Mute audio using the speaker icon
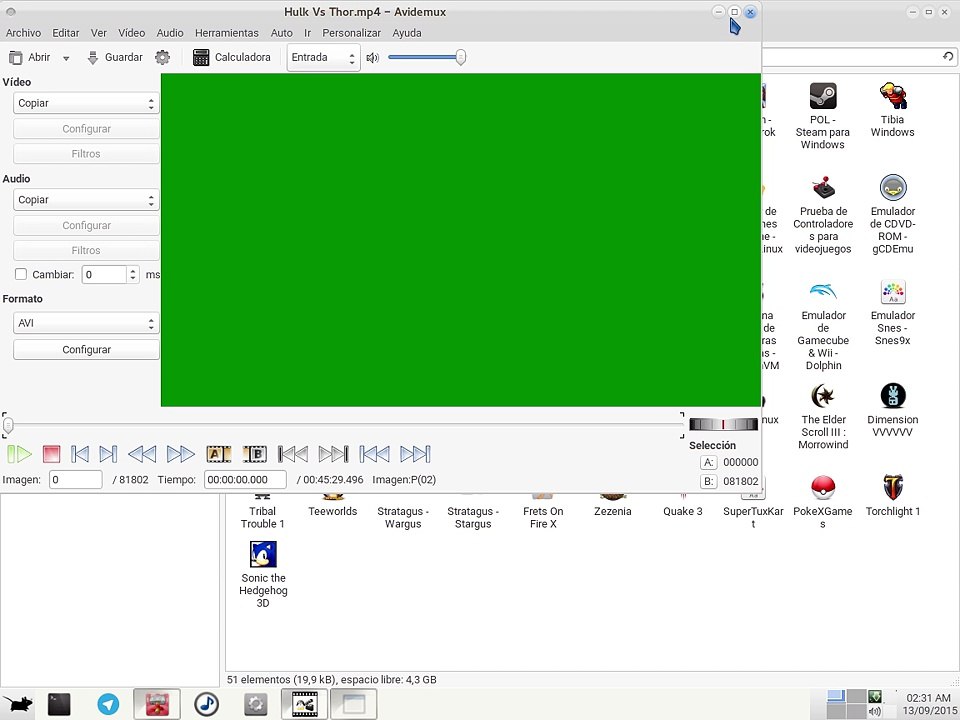 372,58
